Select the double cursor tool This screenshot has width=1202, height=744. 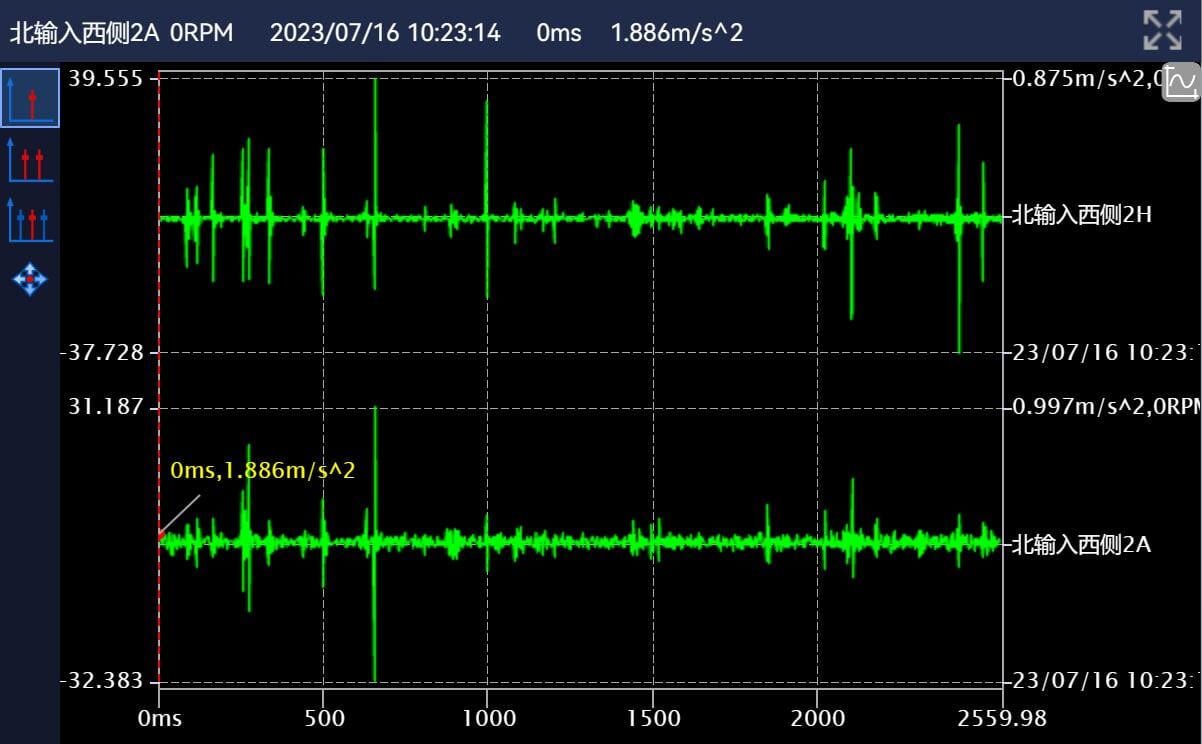(29, 160)
